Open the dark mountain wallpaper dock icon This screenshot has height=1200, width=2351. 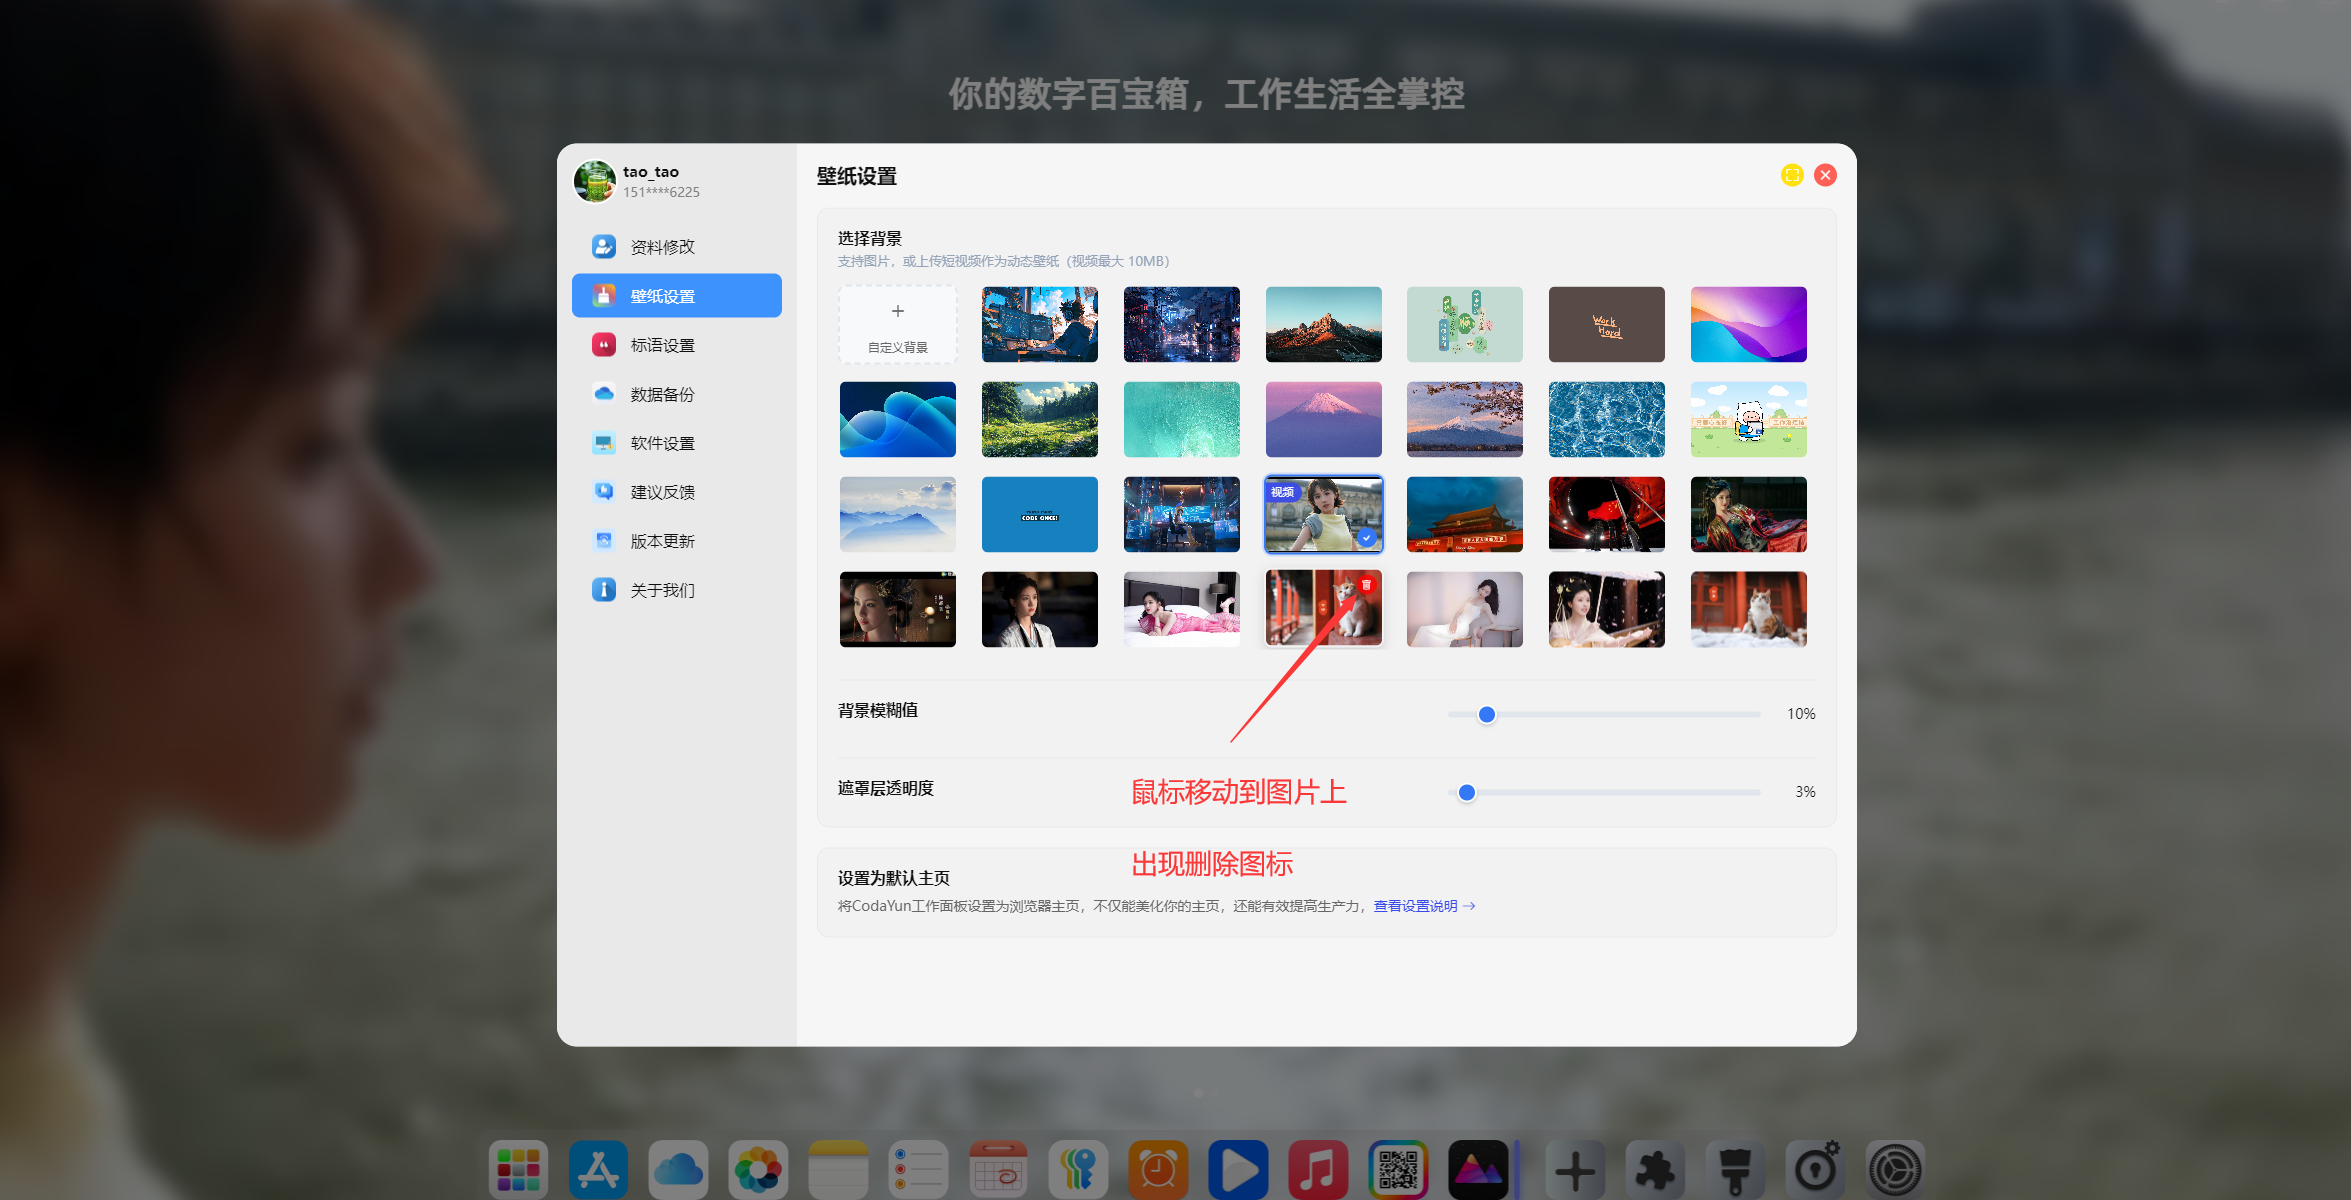coord(1478,1169)
